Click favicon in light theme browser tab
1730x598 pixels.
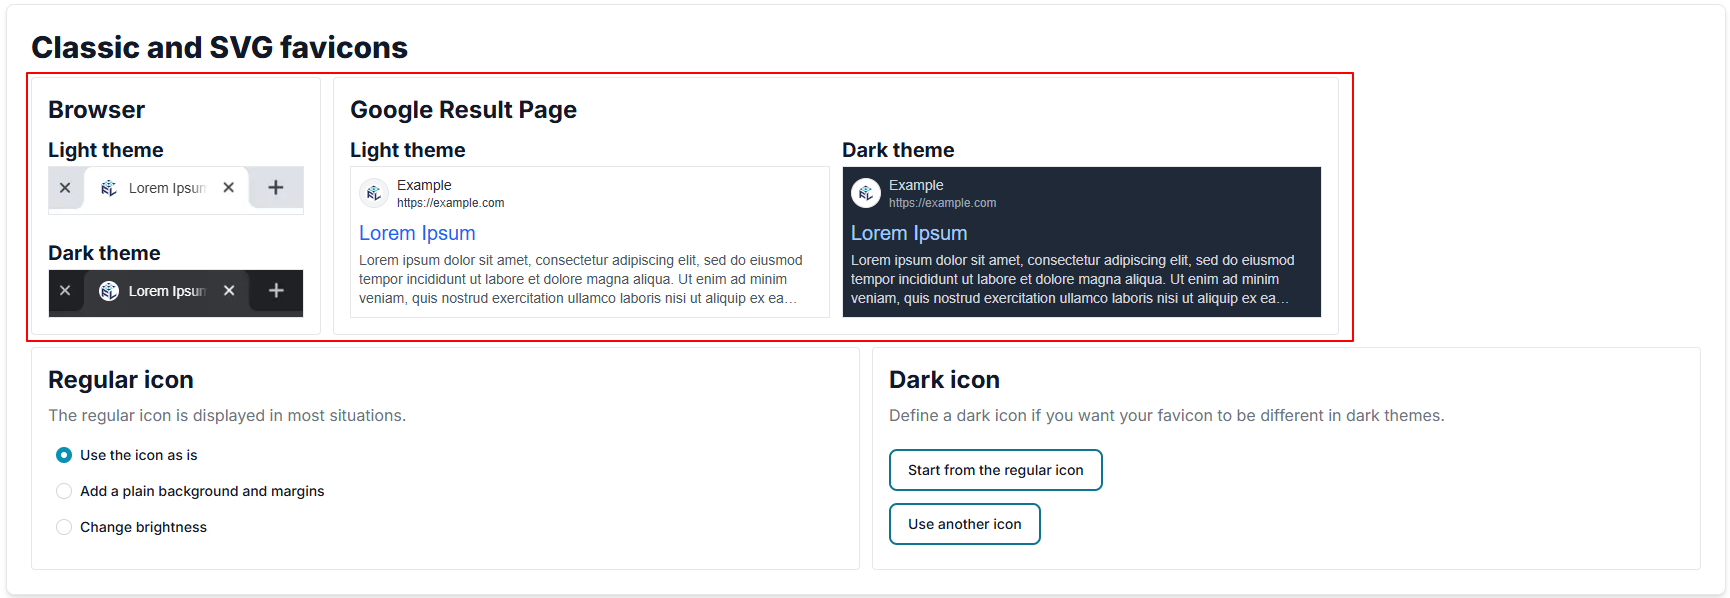click(x=109, y=188)
